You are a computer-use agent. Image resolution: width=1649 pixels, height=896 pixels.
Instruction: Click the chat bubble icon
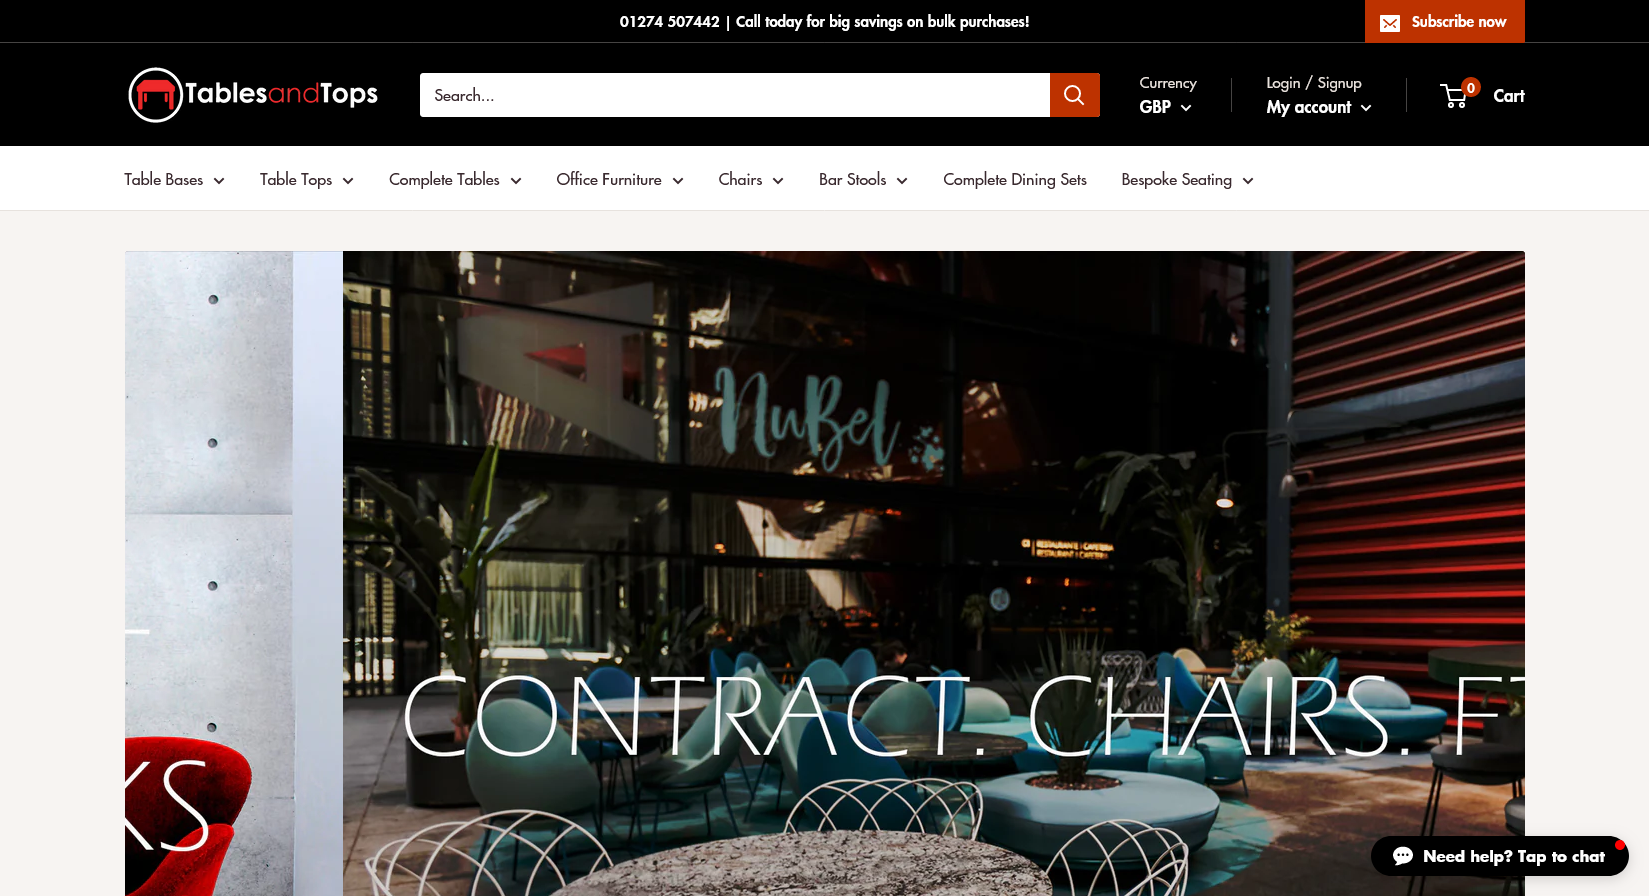pos(1403,856)
